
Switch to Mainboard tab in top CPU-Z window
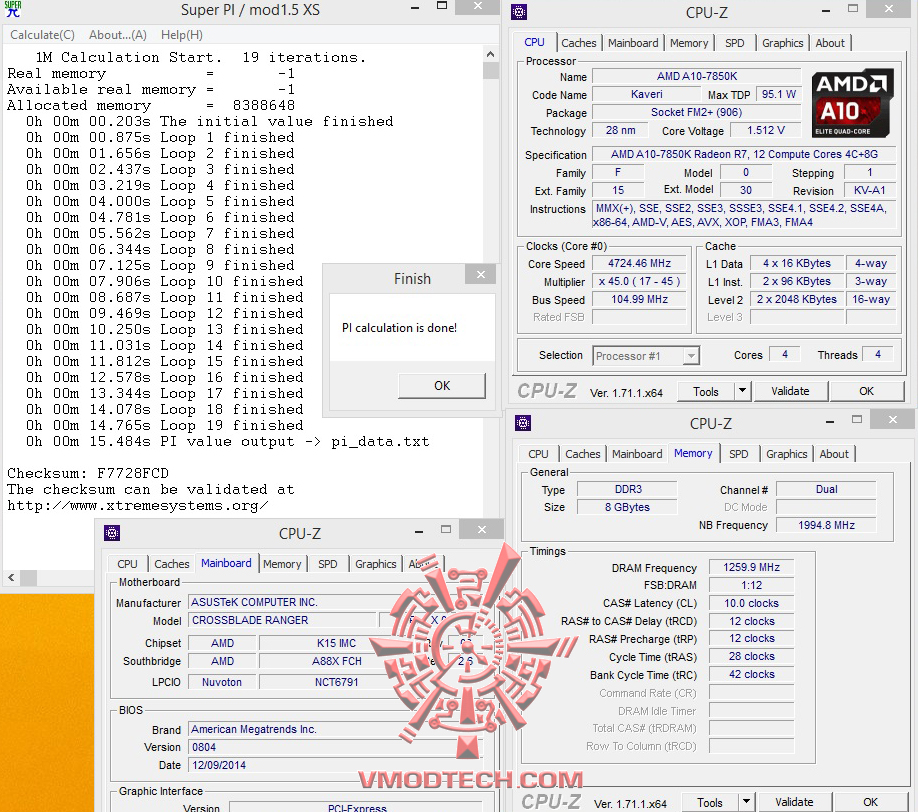(633, 43)
